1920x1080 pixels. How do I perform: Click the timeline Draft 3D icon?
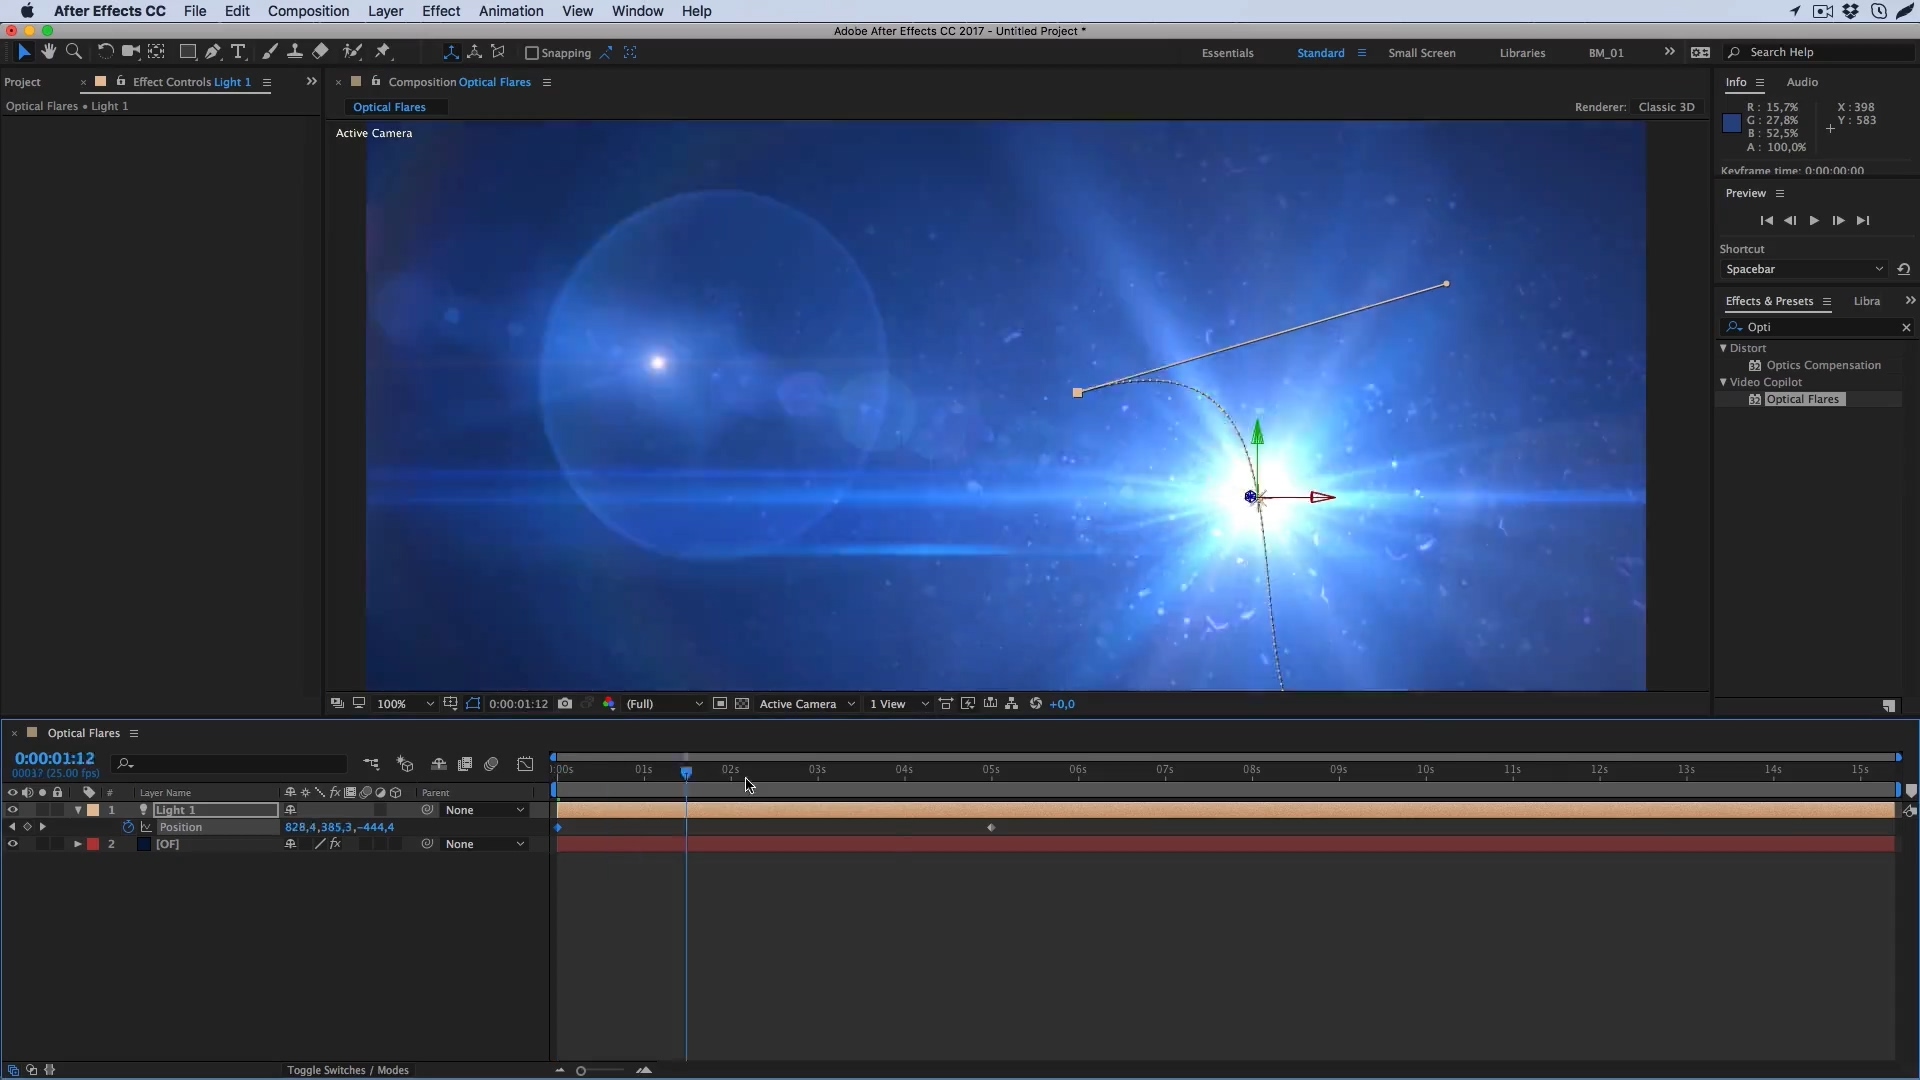(x=405, y=764)
